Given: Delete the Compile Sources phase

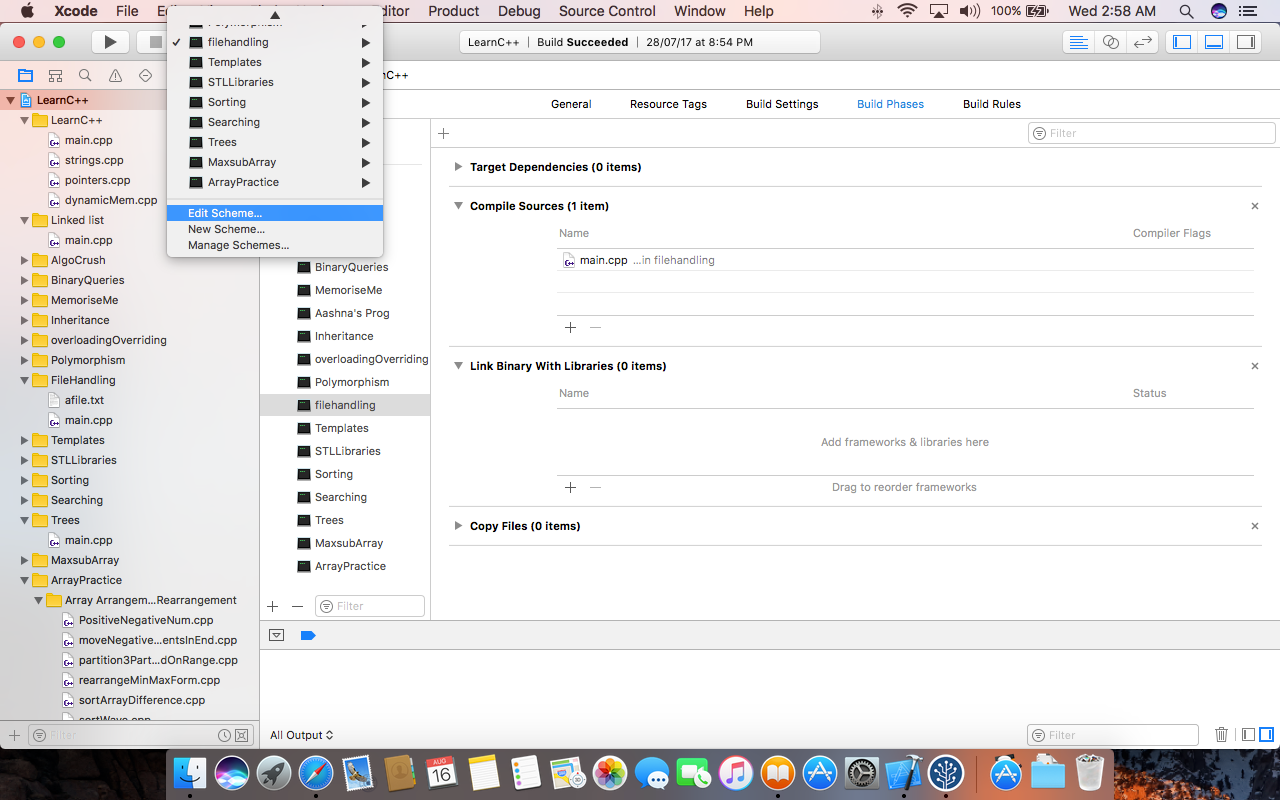Looking at the screenshot, I should [x=1255, y=206].
